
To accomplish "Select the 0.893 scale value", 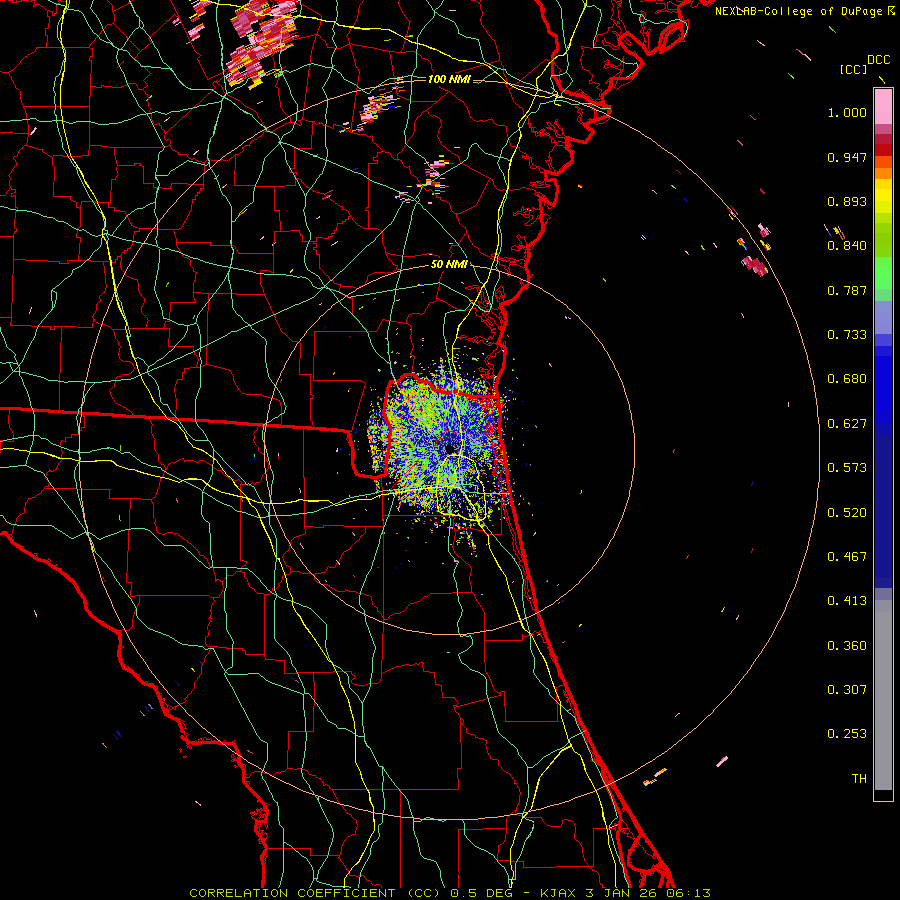I will (847, 201).
